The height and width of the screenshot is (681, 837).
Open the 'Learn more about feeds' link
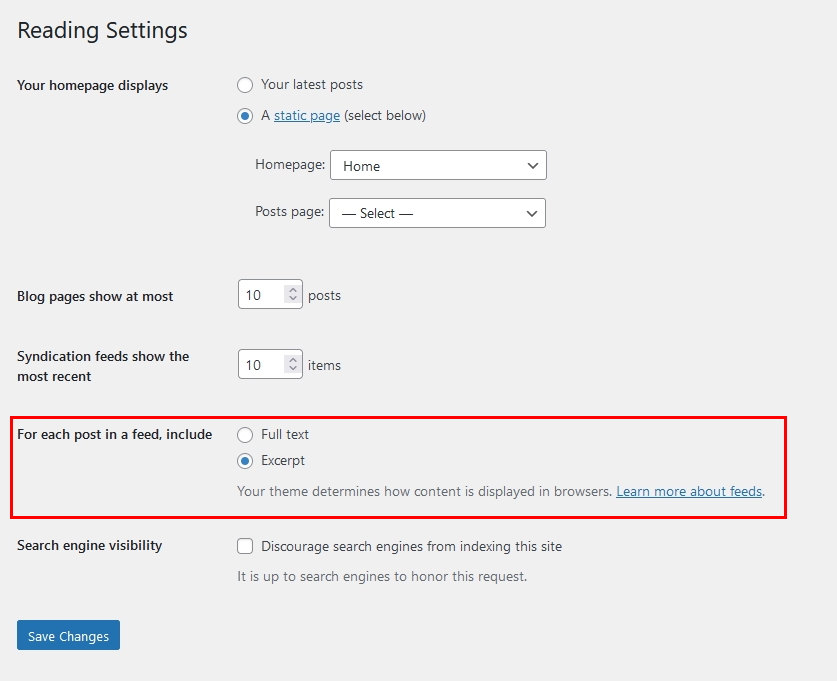click(689, 492)
